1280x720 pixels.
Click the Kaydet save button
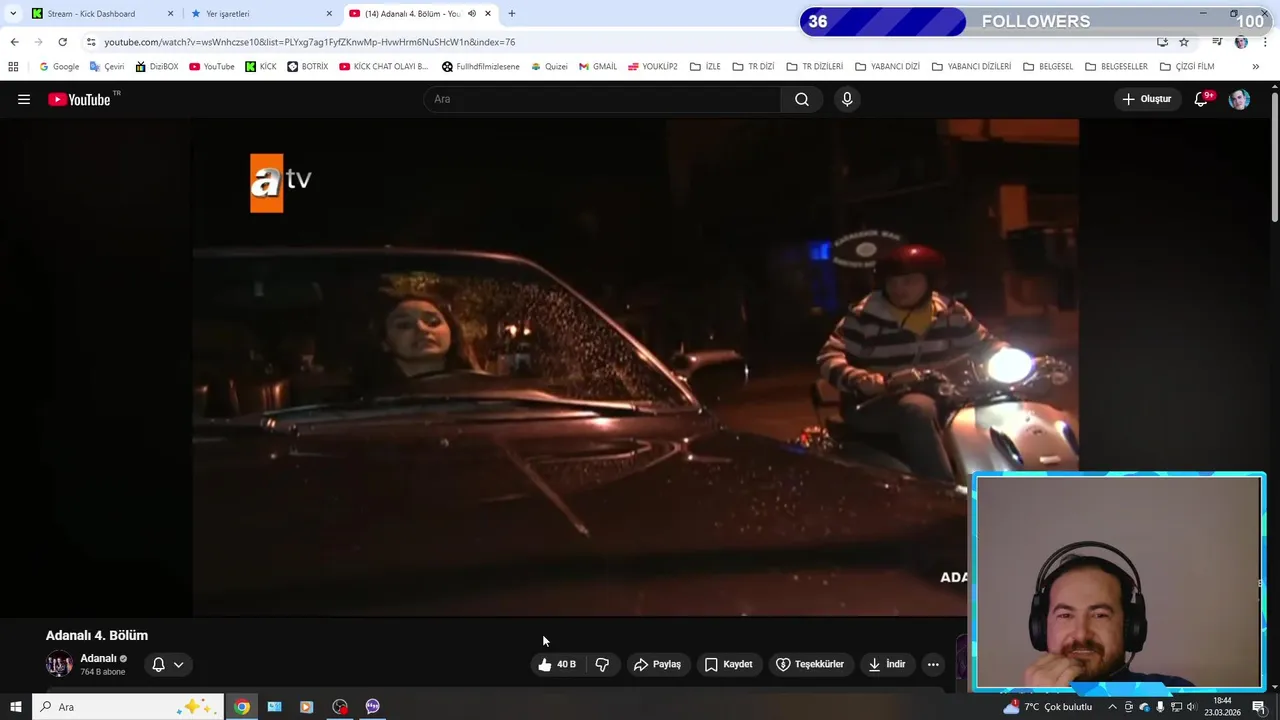728,664
